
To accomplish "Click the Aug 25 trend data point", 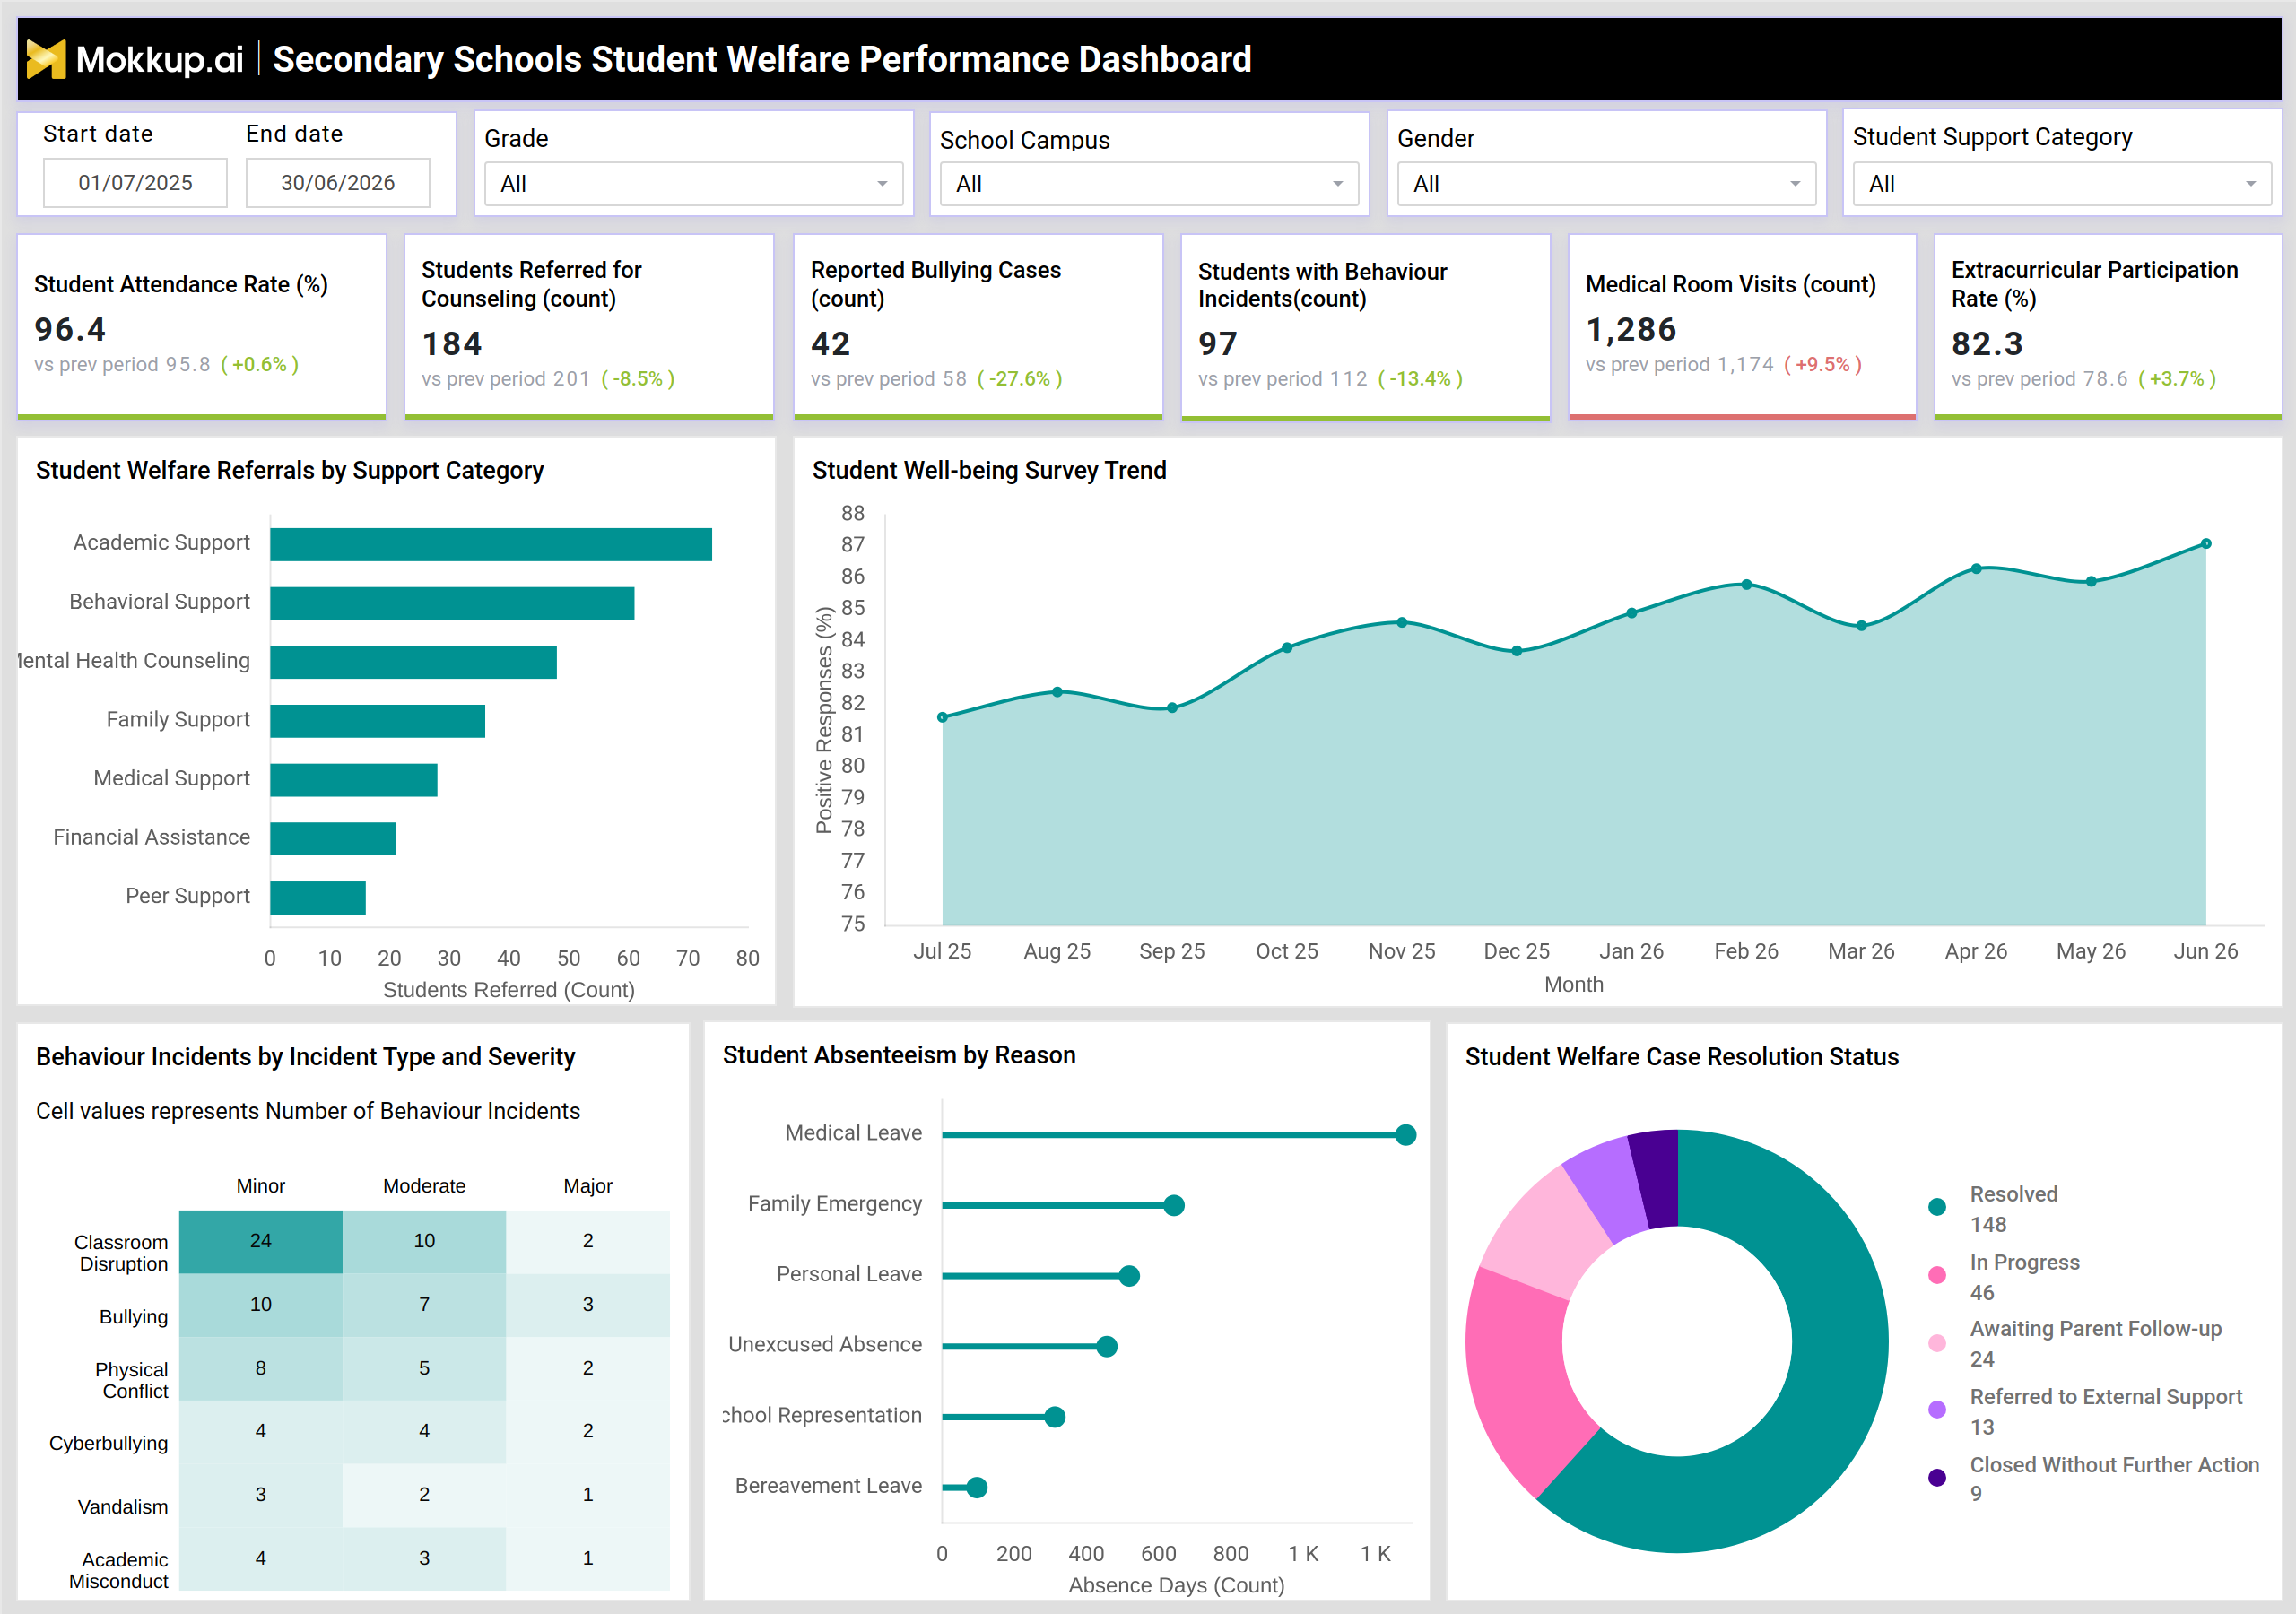I will click(x=1057, y=692).
